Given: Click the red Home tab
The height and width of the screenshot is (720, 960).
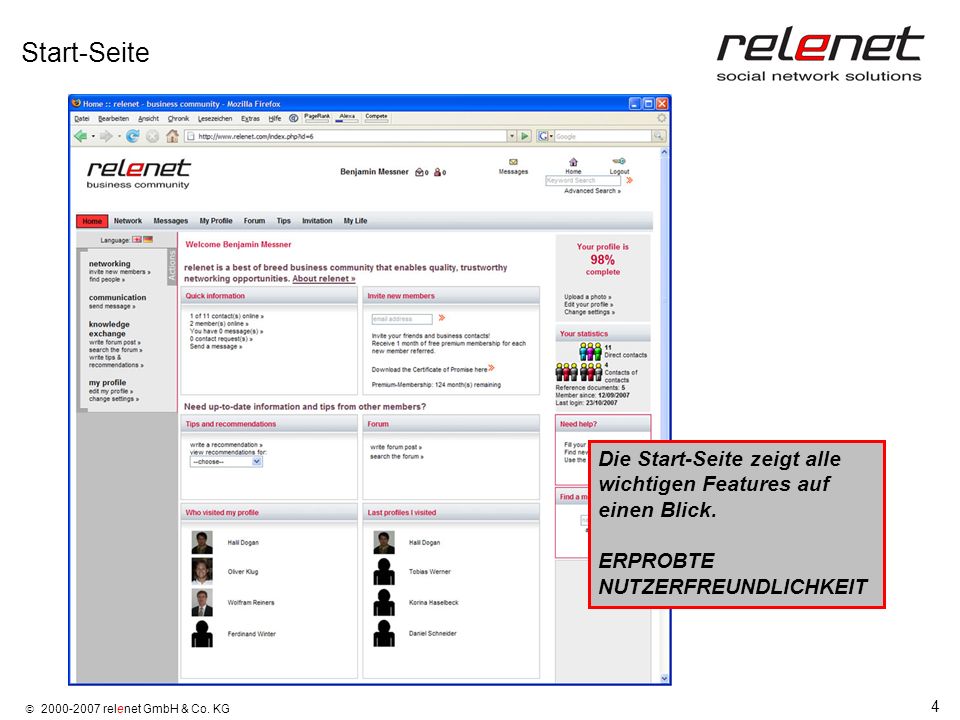Looking at the screenshot, I should tap(92, 221).
